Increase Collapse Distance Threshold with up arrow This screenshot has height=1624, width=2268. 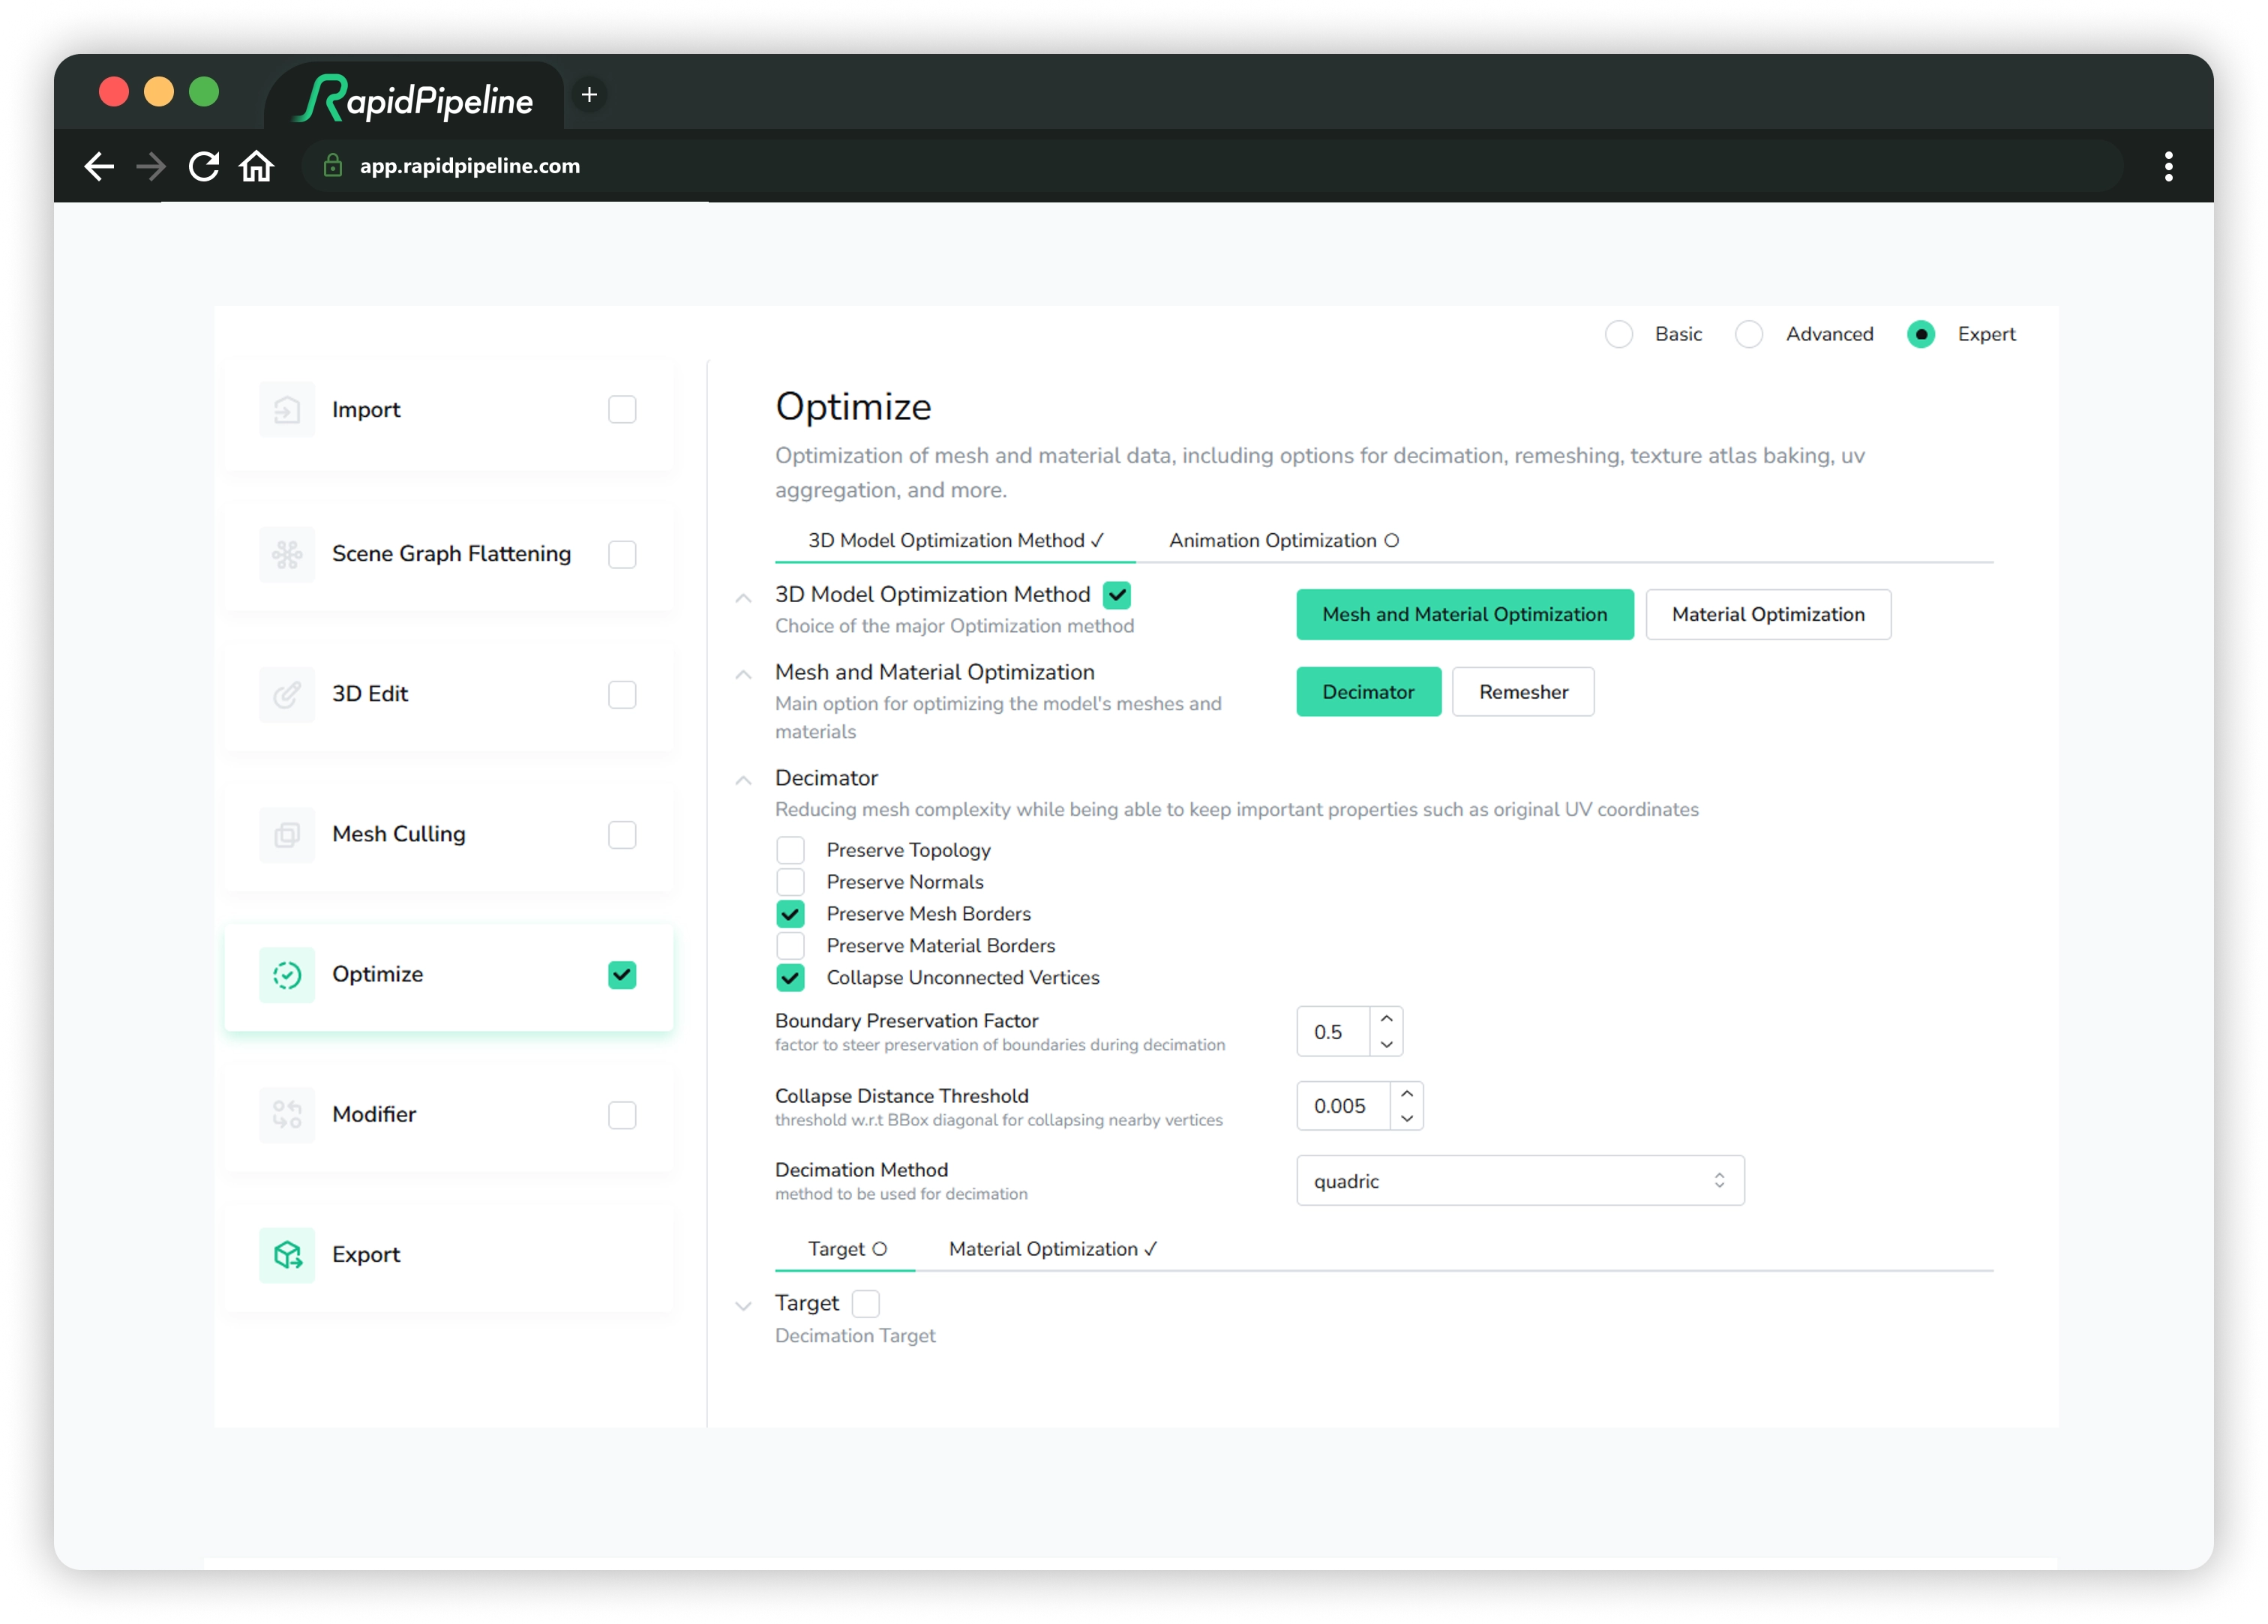pyautogui.click(x=1407, y=1094)
